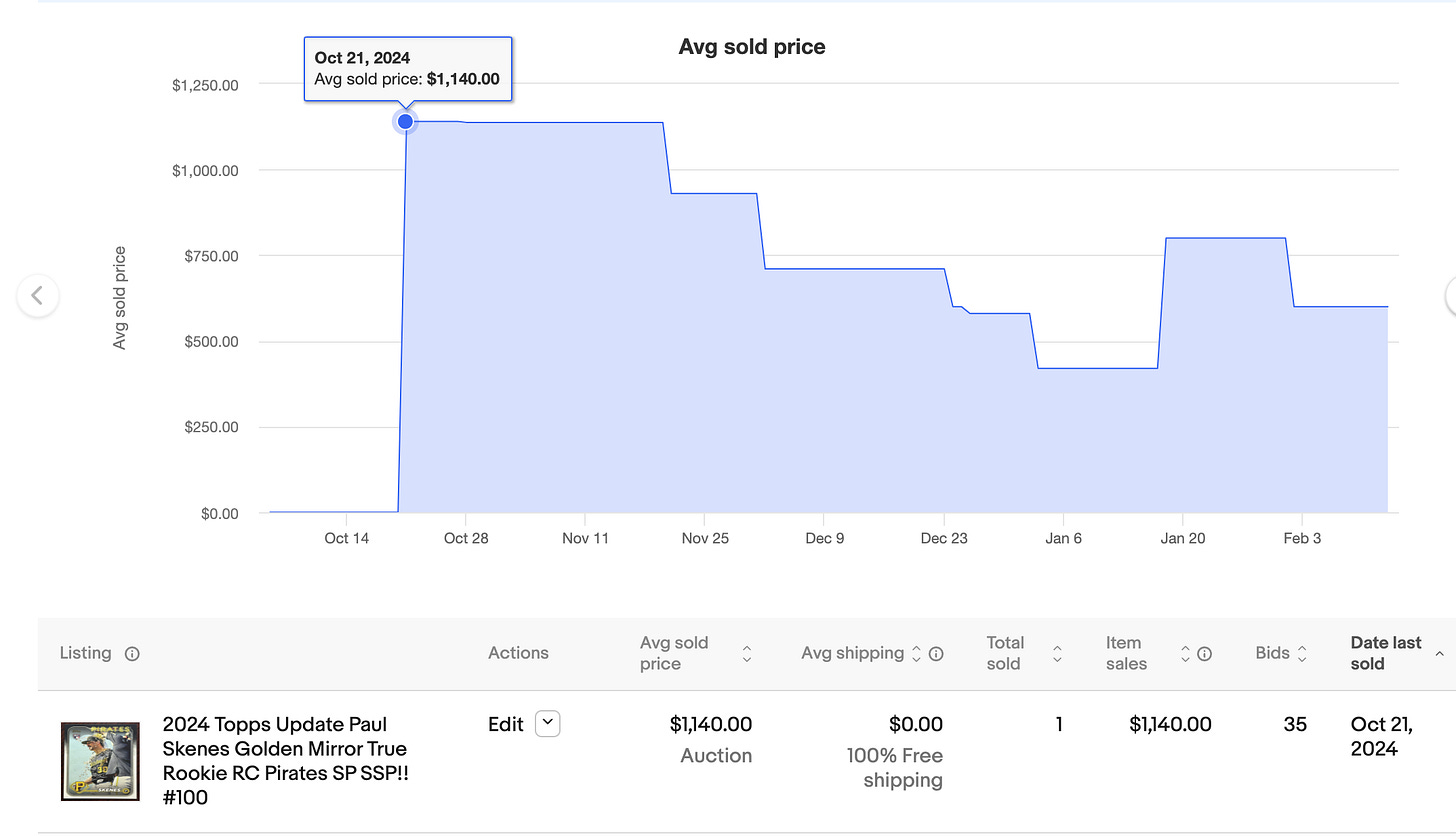Image resolution: width=1456 pixels, height=836 pixels.
Task: Sort table by Item sales arrows
Action: 1185,654
